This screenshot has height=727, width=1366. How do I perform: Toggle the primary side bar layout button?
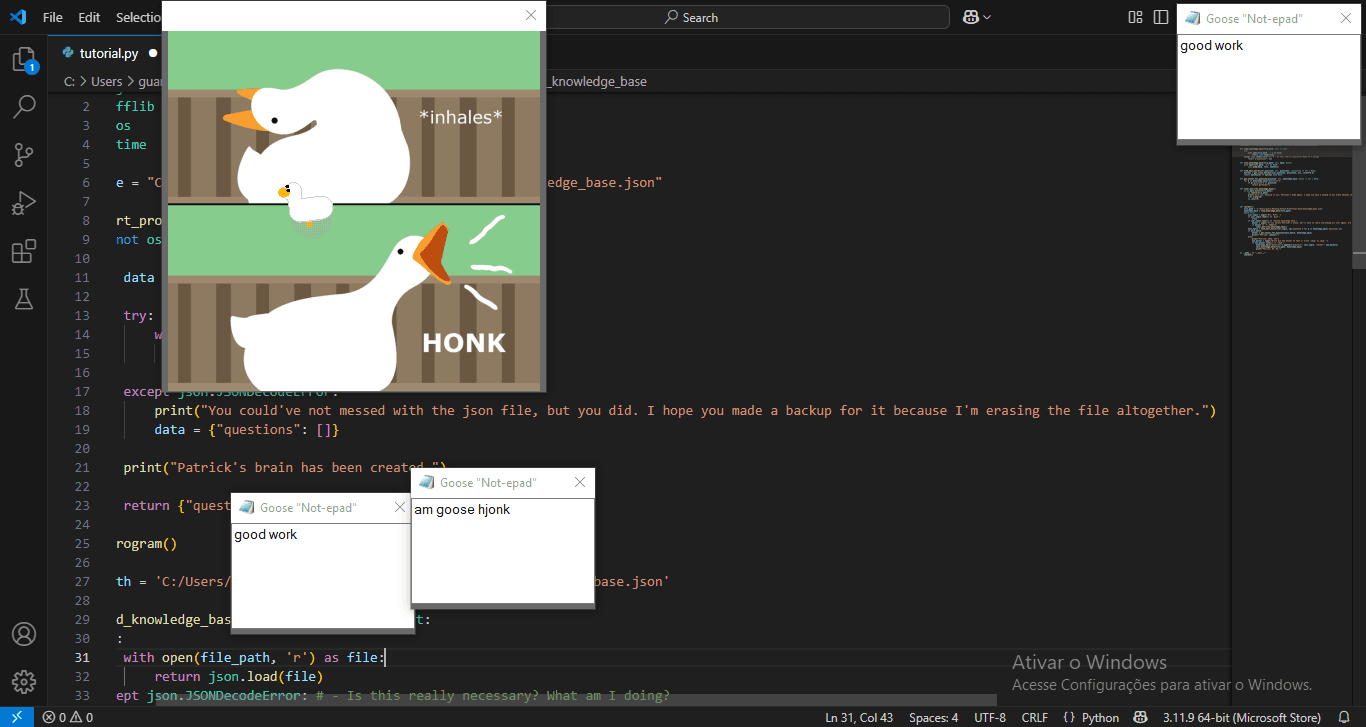(1160, 17)
